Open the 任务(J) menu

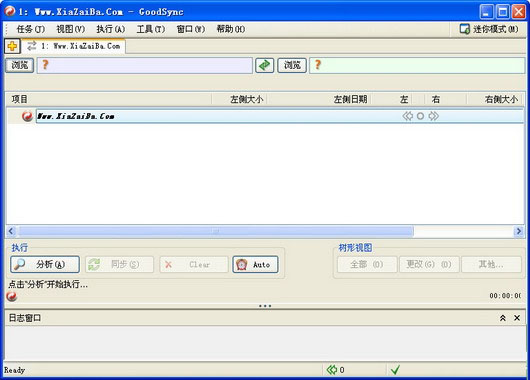[x=30, y=29]
